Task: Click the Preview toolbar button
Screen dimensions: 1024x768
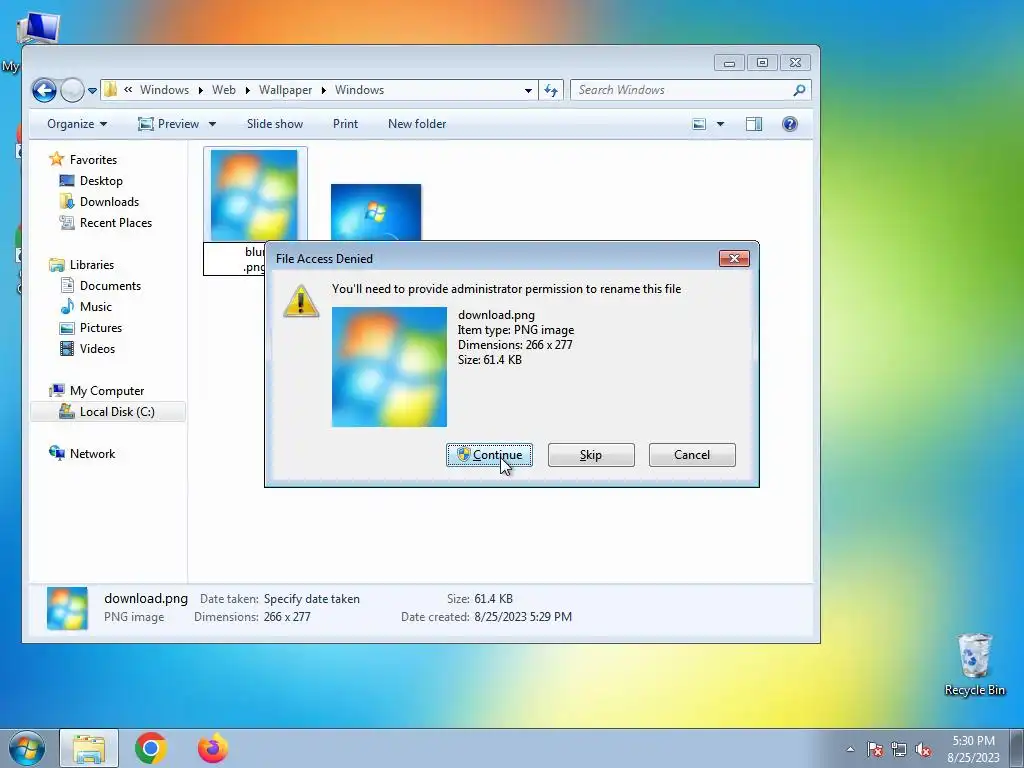Action: [169, 124]
